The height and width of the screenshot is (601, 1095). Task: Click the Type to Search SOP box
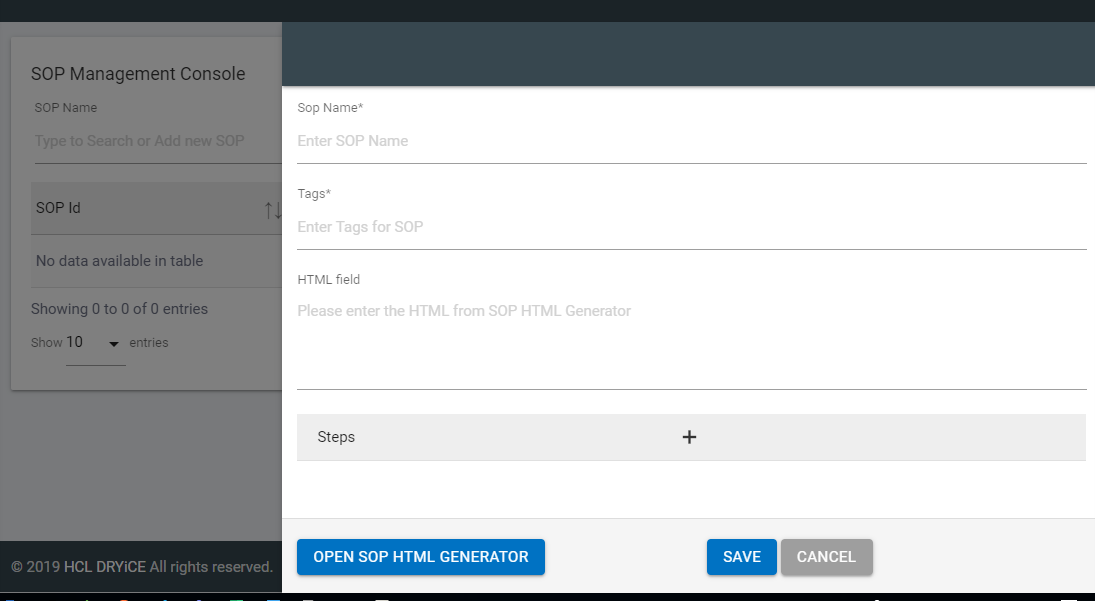tap(156, 141)
